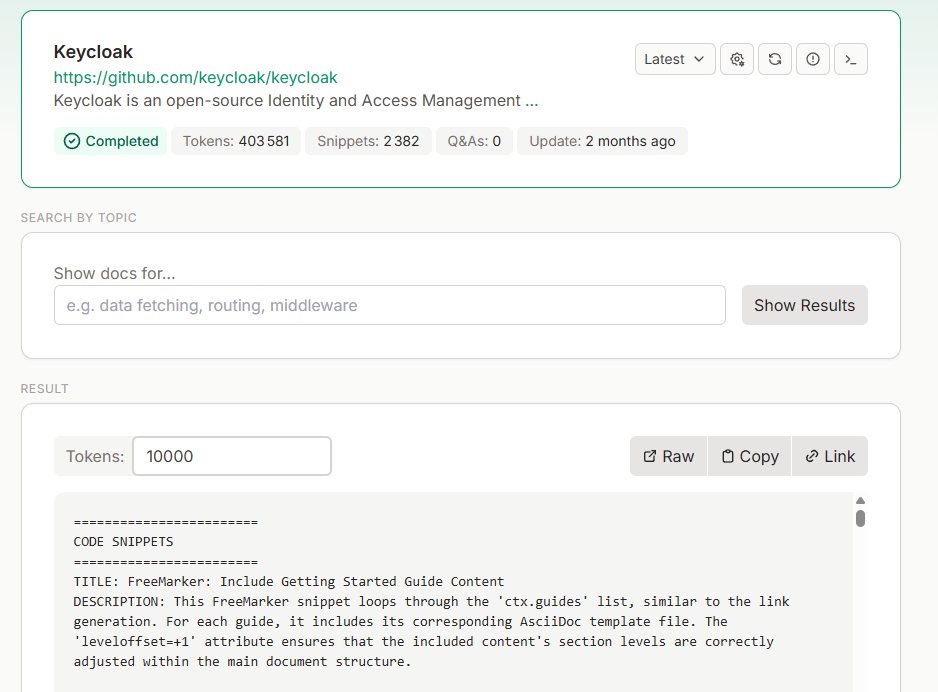The height and width of the screenshot is (692, 938).
Task: Click the Show Results button
Action: point(805,305)
